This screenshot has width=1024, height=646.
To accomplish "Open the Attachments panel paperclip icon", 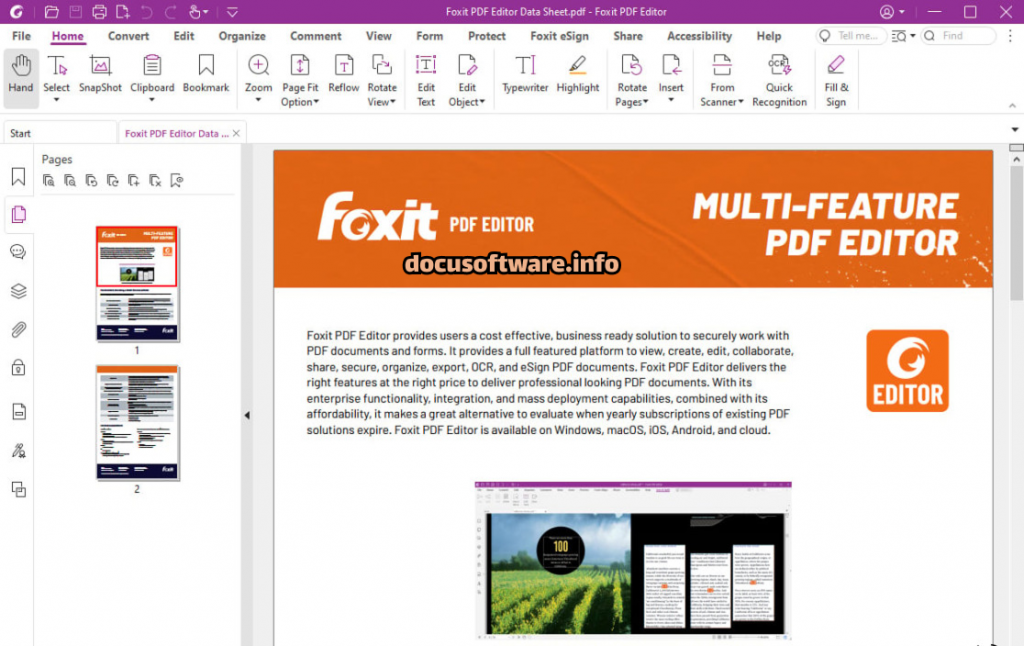I will pyautogui.click(x=18, y=330).
